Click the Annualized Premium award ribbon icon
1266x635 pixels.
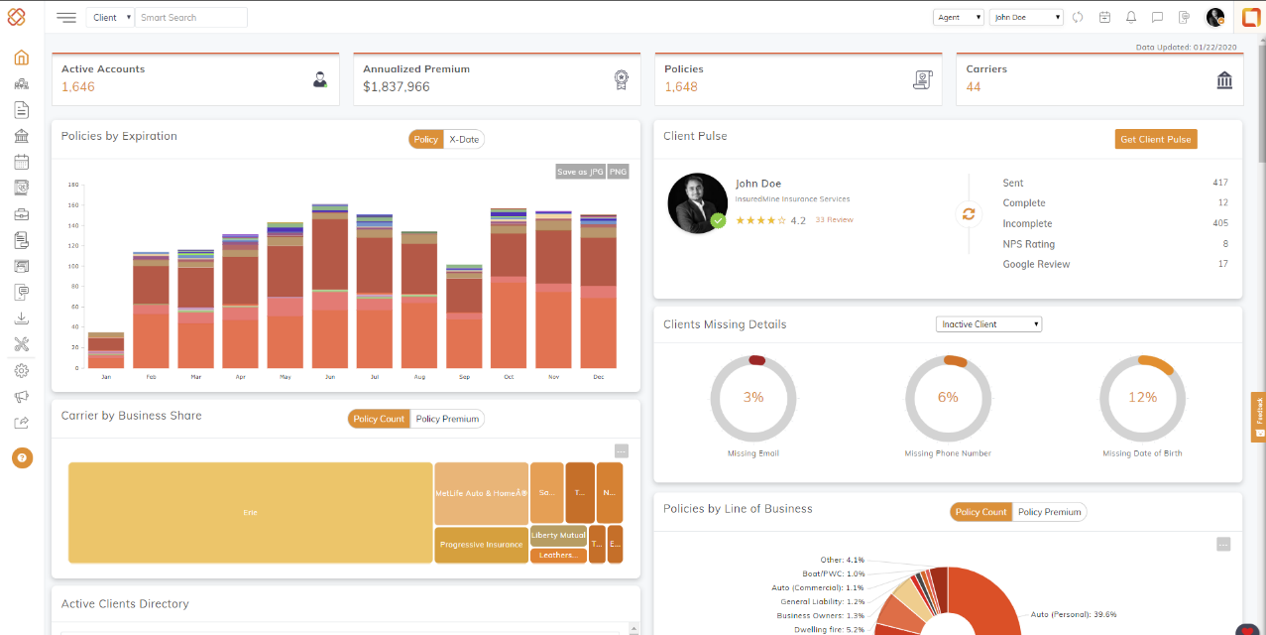[621, 80]
